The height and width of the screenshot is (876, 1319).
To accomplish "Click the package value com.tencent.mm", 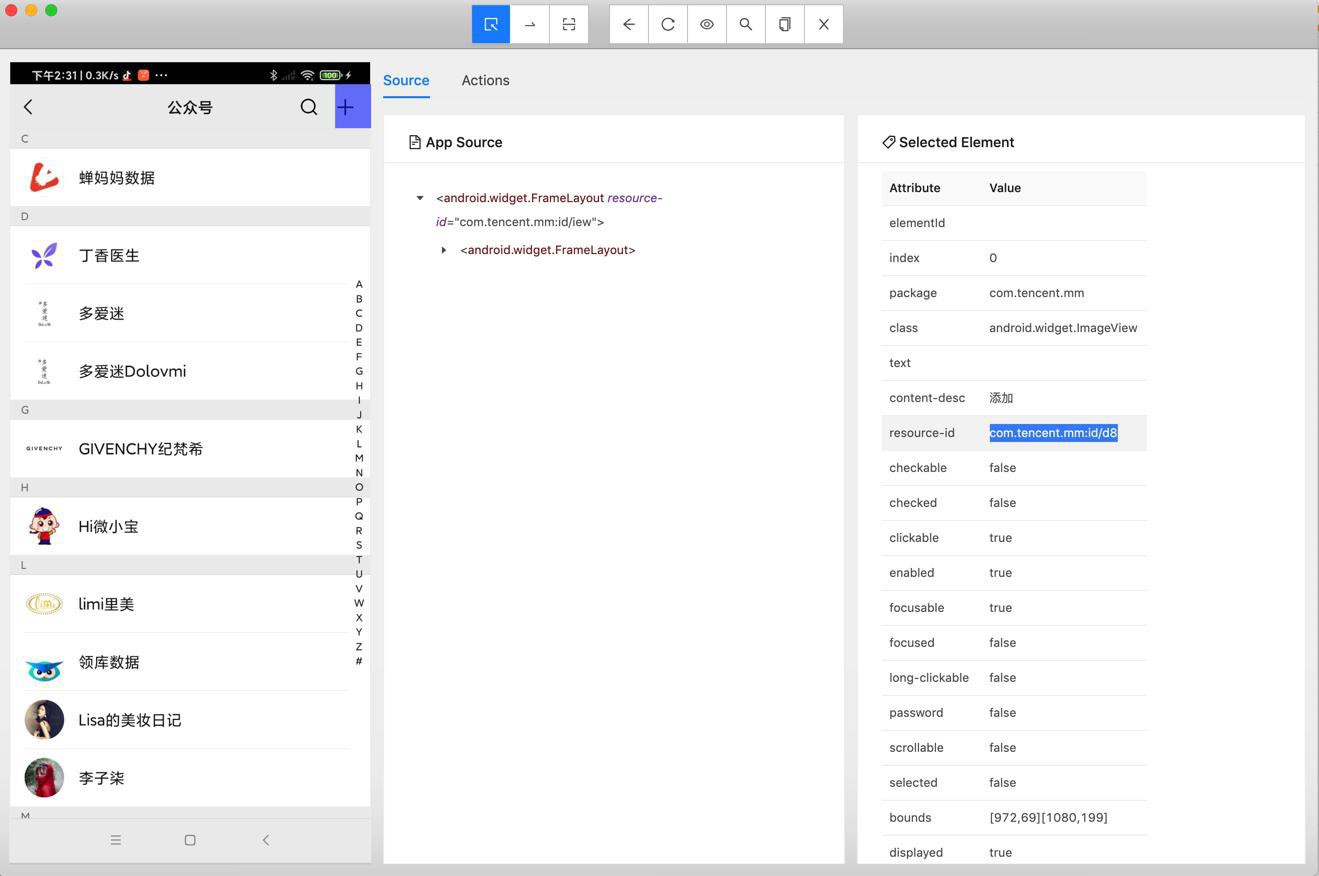I will (x=1036, y=293).
